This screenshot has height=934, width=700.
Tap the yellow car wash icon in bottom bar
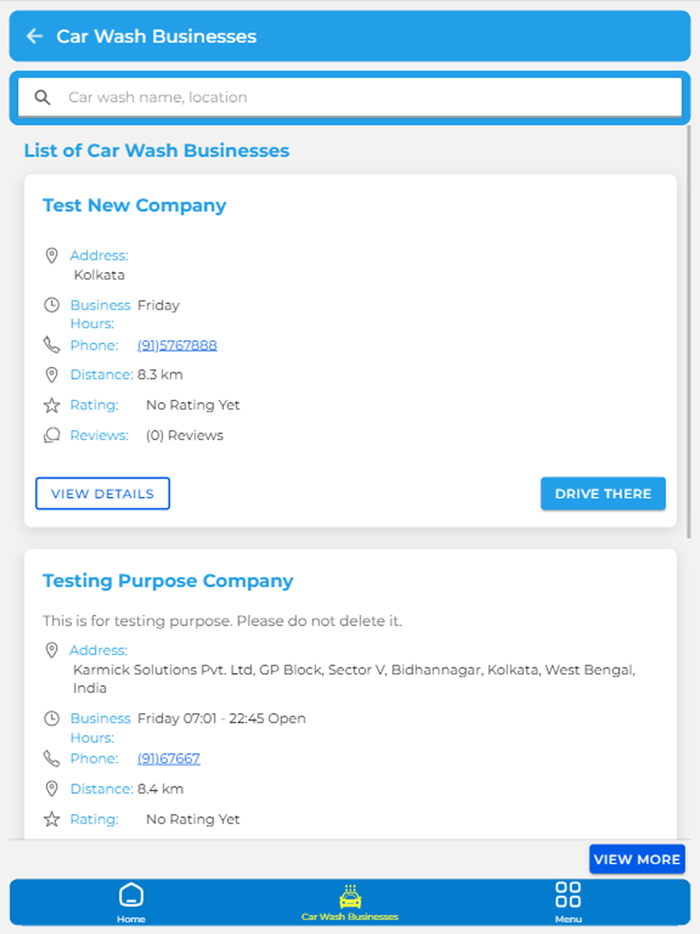(x=350, y=895)
